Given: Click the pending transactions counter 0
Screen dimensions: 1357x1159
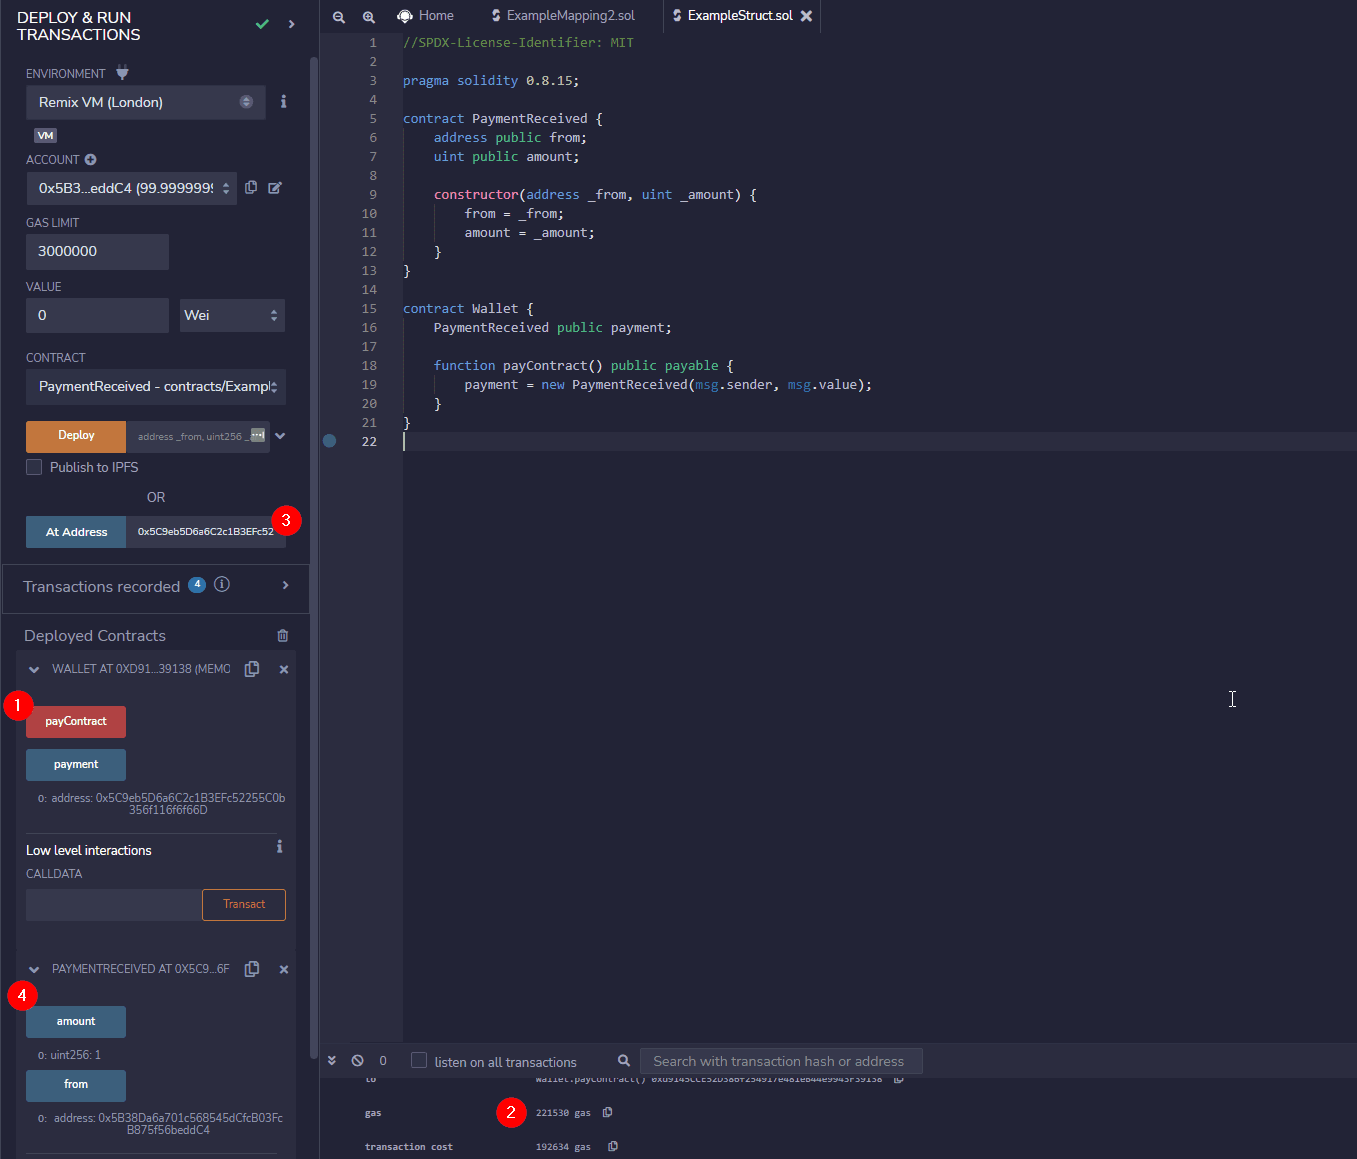Looking at the screenshot, I should point(383,1061).
